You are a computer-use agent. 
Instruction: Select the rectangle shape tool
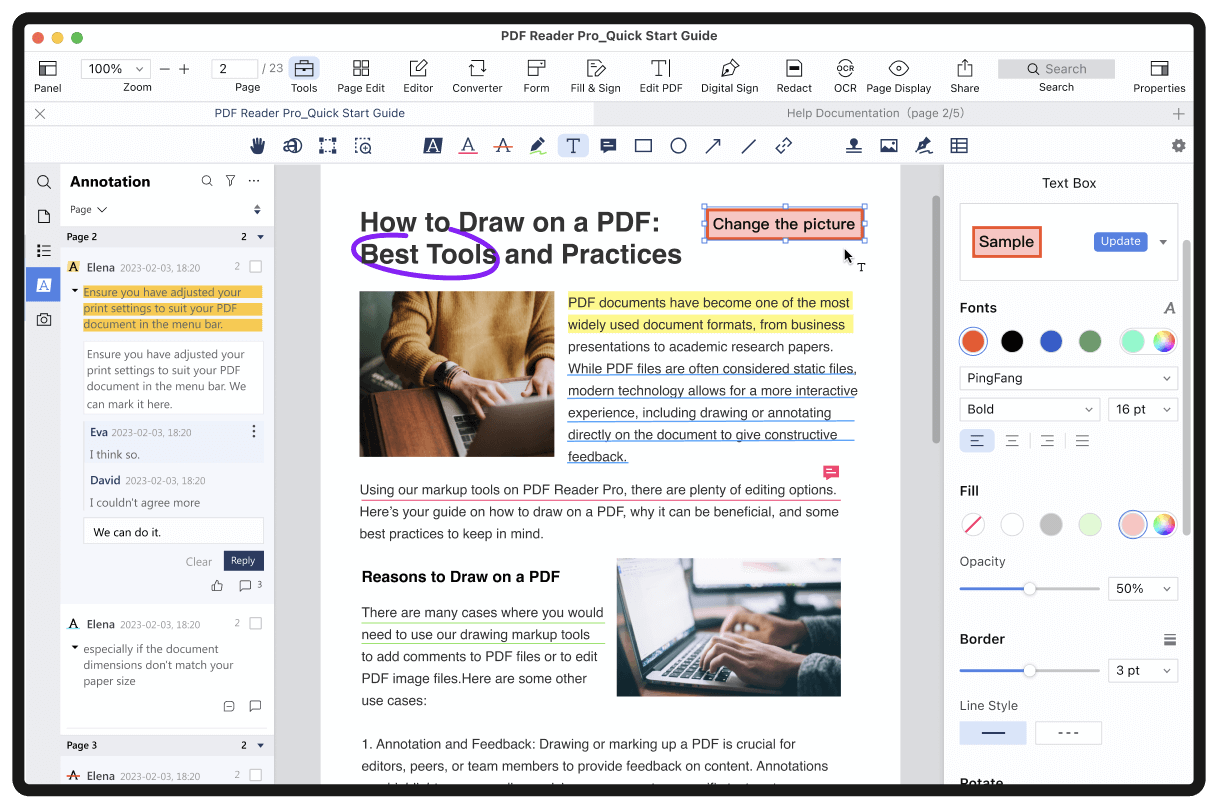[x=643, y=146]
